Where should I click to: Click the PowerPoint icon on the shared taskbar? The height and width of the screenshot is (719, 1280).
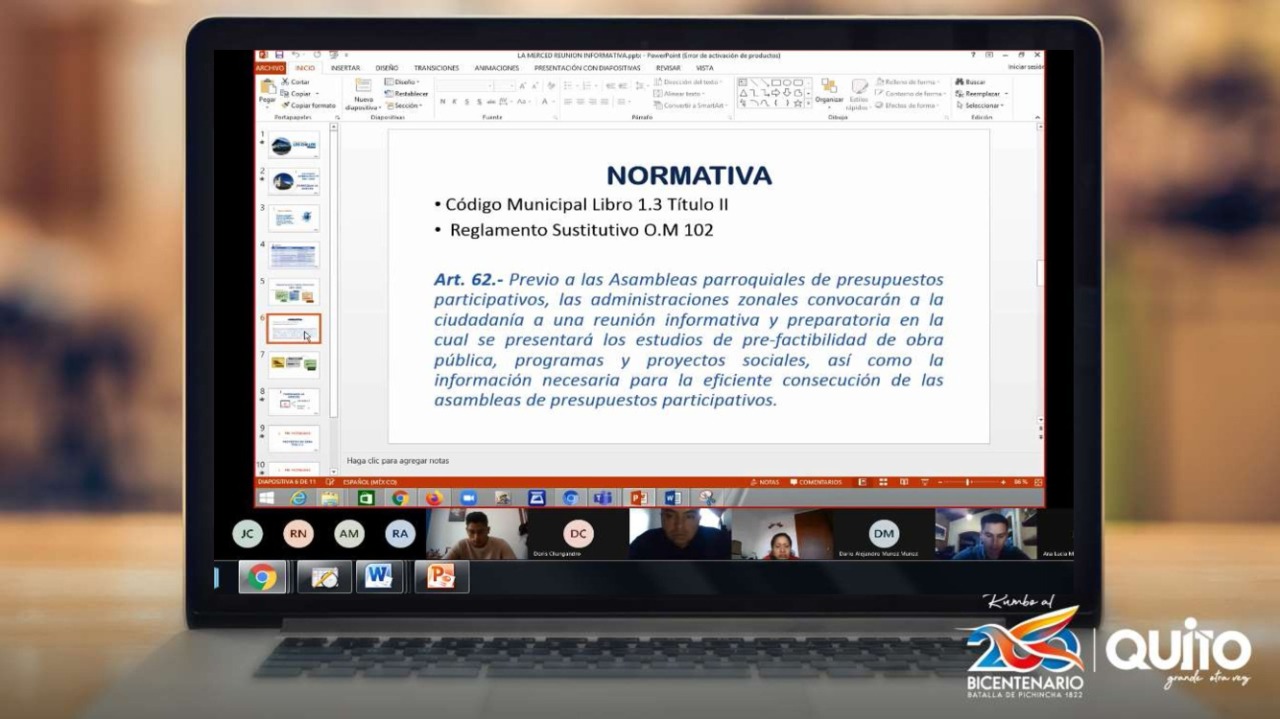point(637,498)
